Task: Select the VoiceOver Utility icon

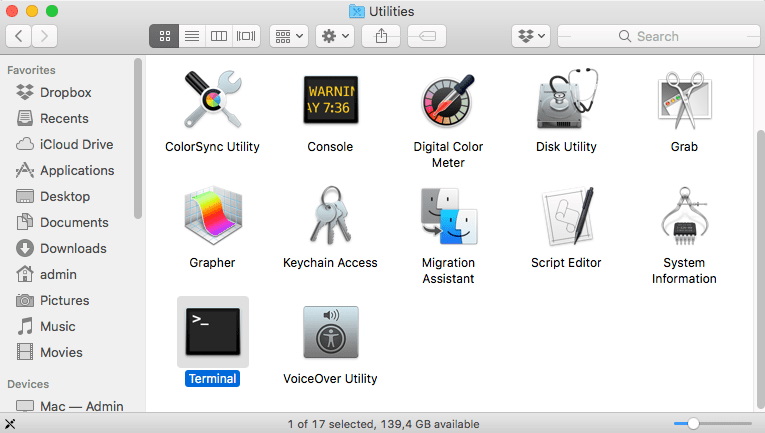Action: point(331,332)
